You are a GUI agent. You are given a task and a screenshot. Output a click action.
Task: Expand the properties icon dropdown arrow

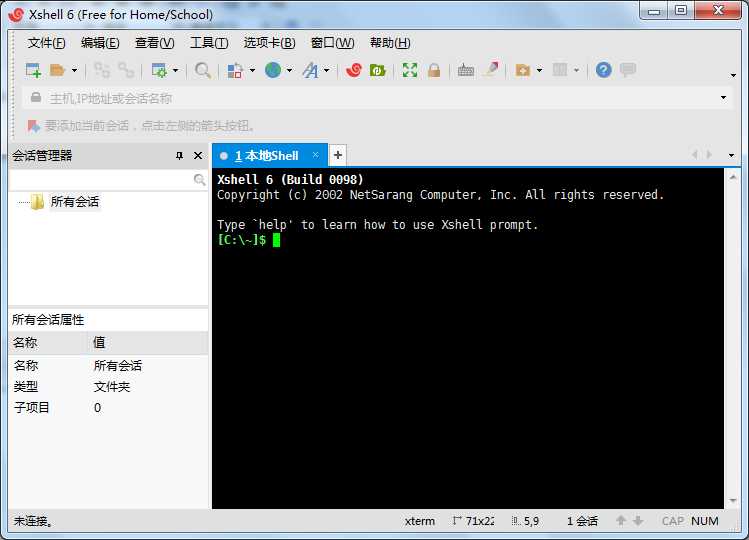[175, 70]
